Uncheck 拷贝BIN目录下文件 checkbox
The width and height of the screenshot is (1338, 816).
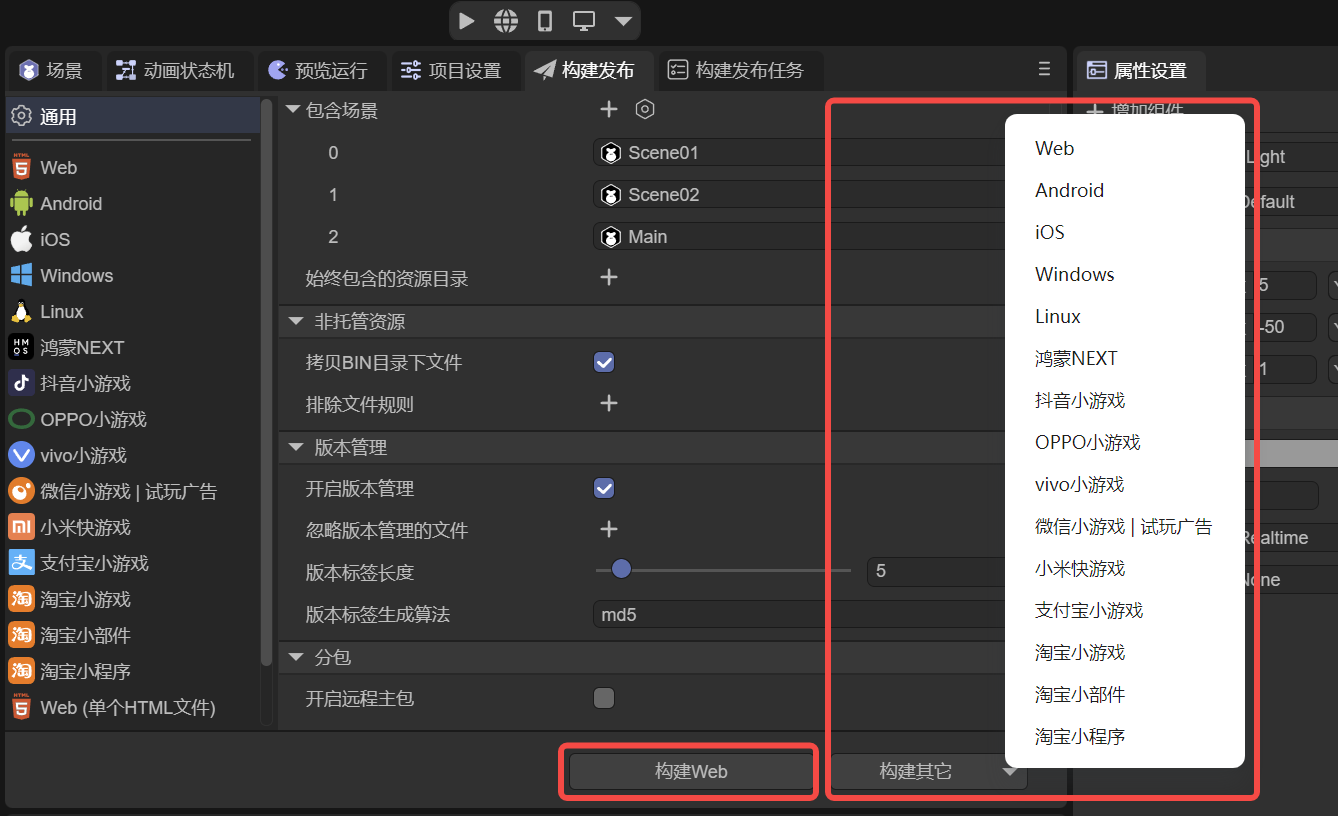click(604, 362)
